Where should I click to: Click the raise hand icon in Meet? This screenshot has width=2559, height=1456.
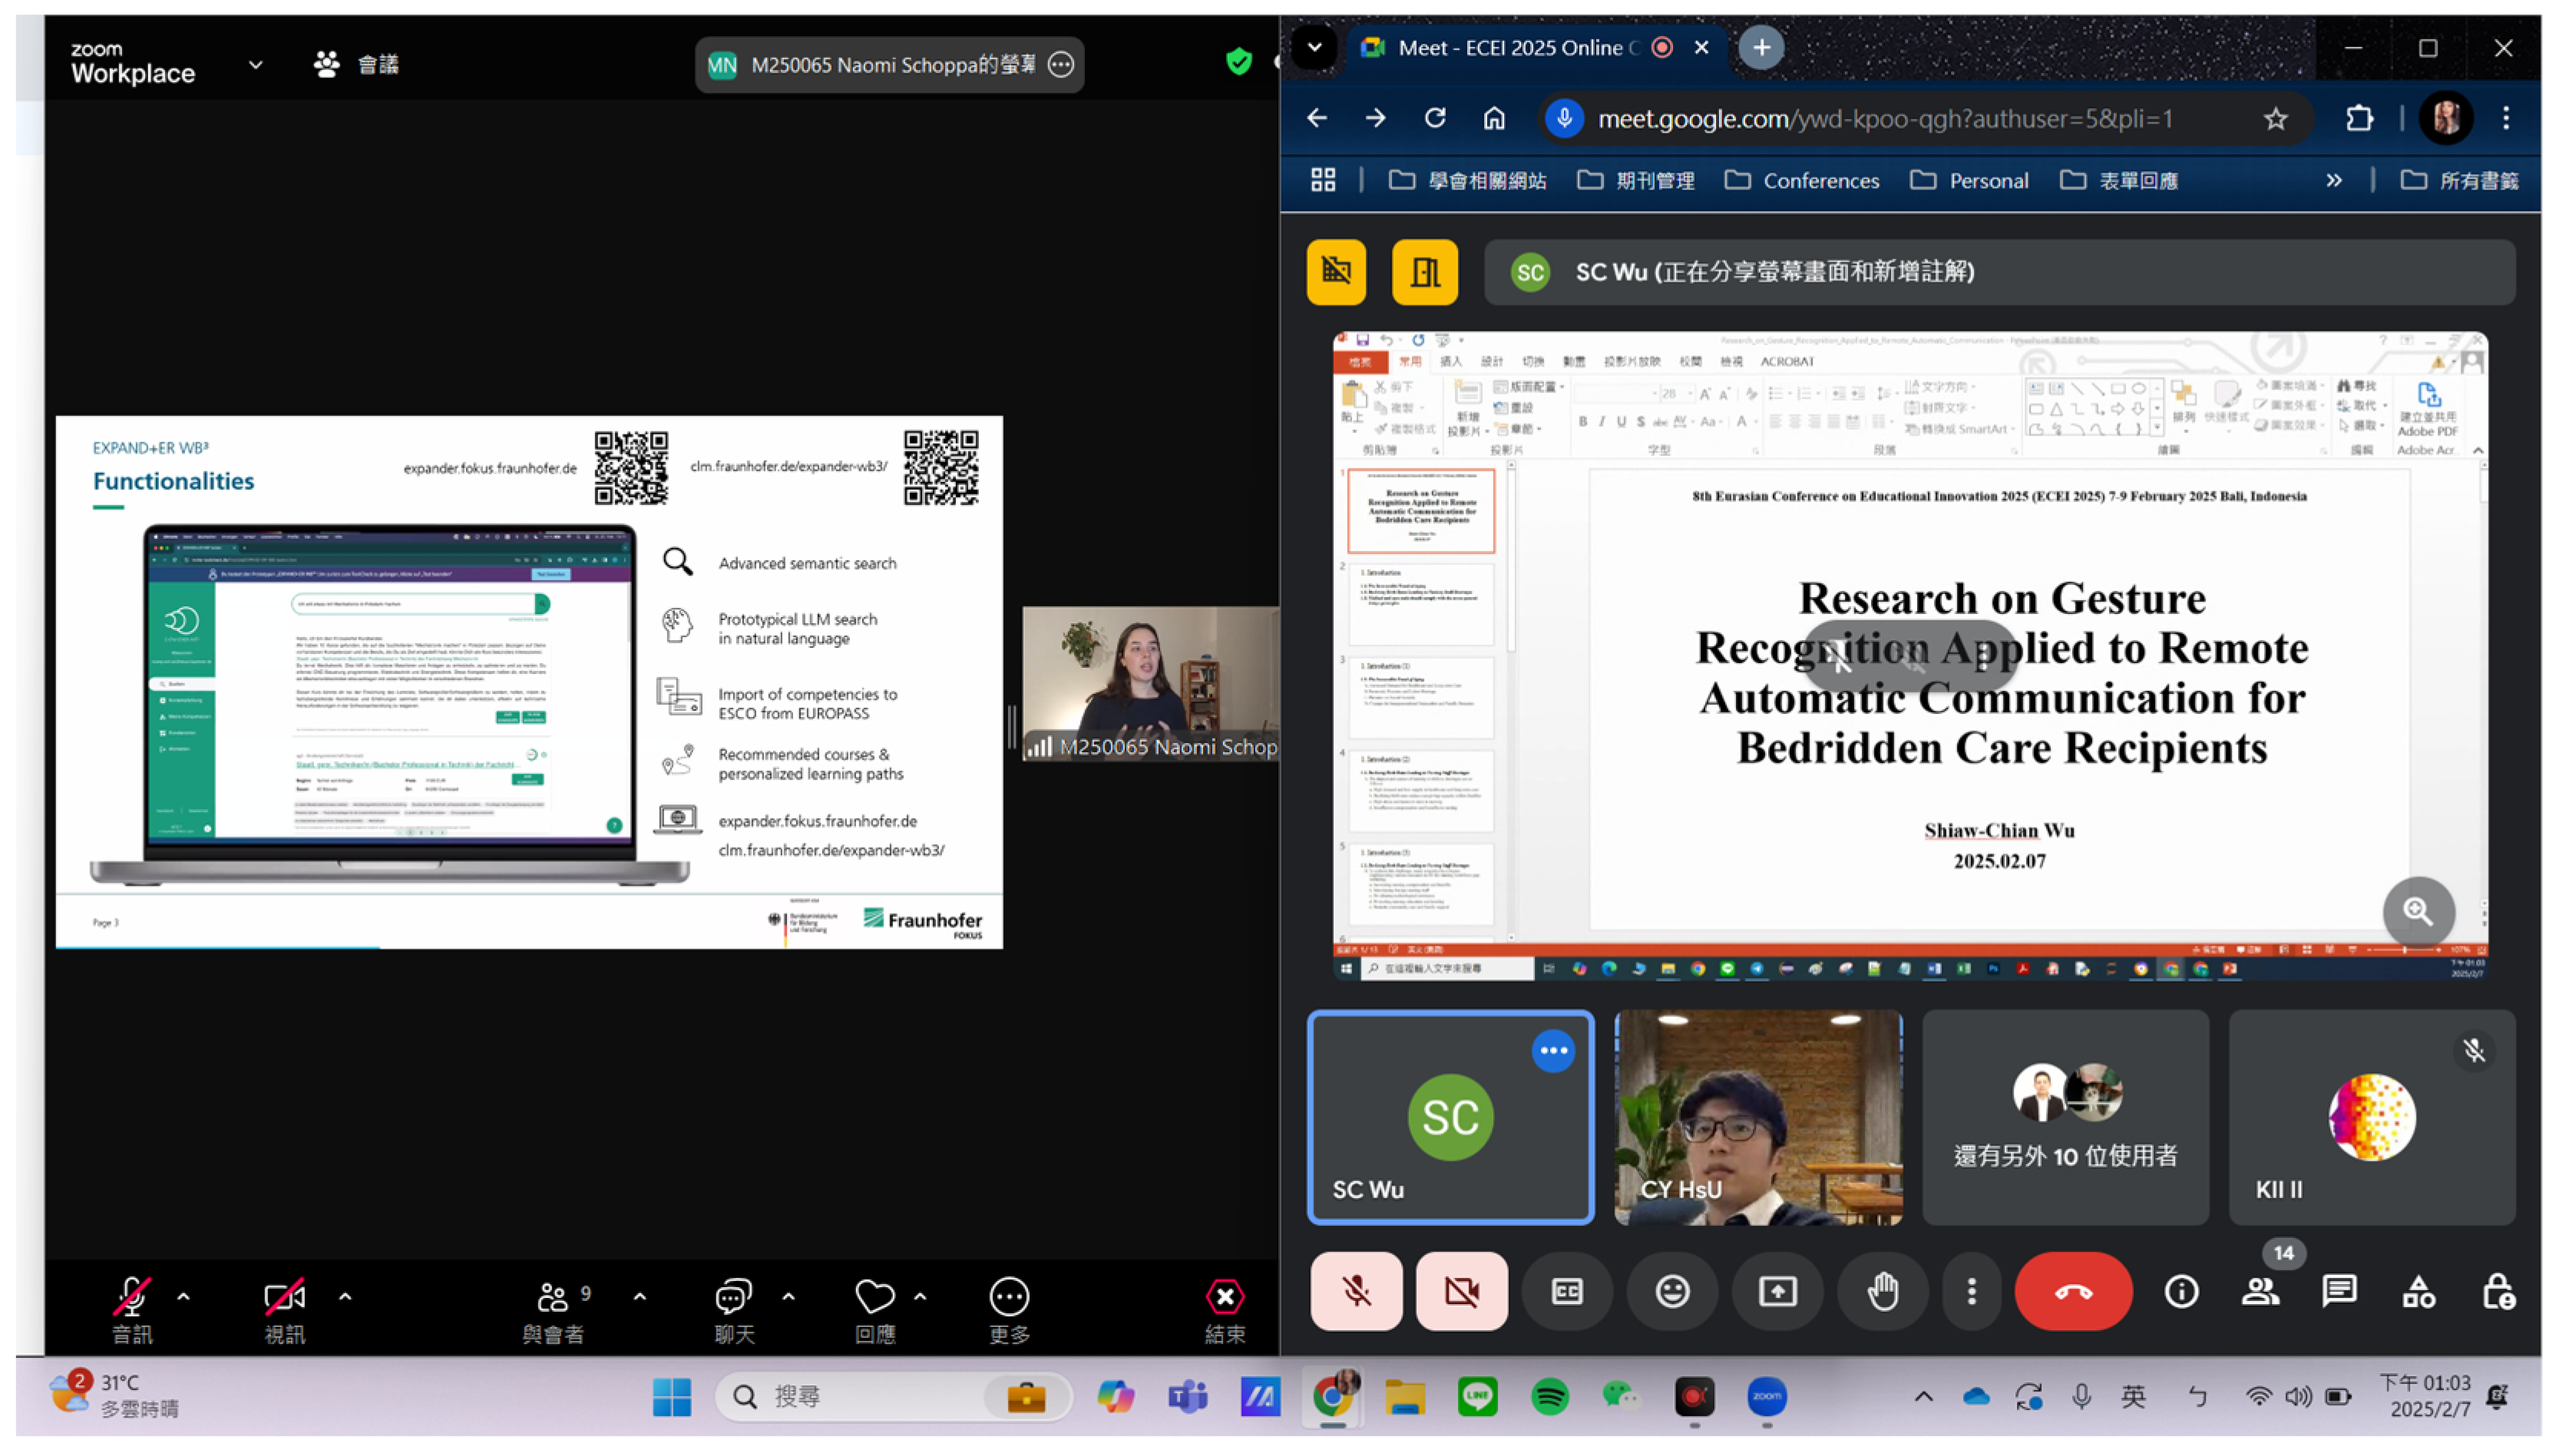pyautogui.click(x=1882, y=1291)
